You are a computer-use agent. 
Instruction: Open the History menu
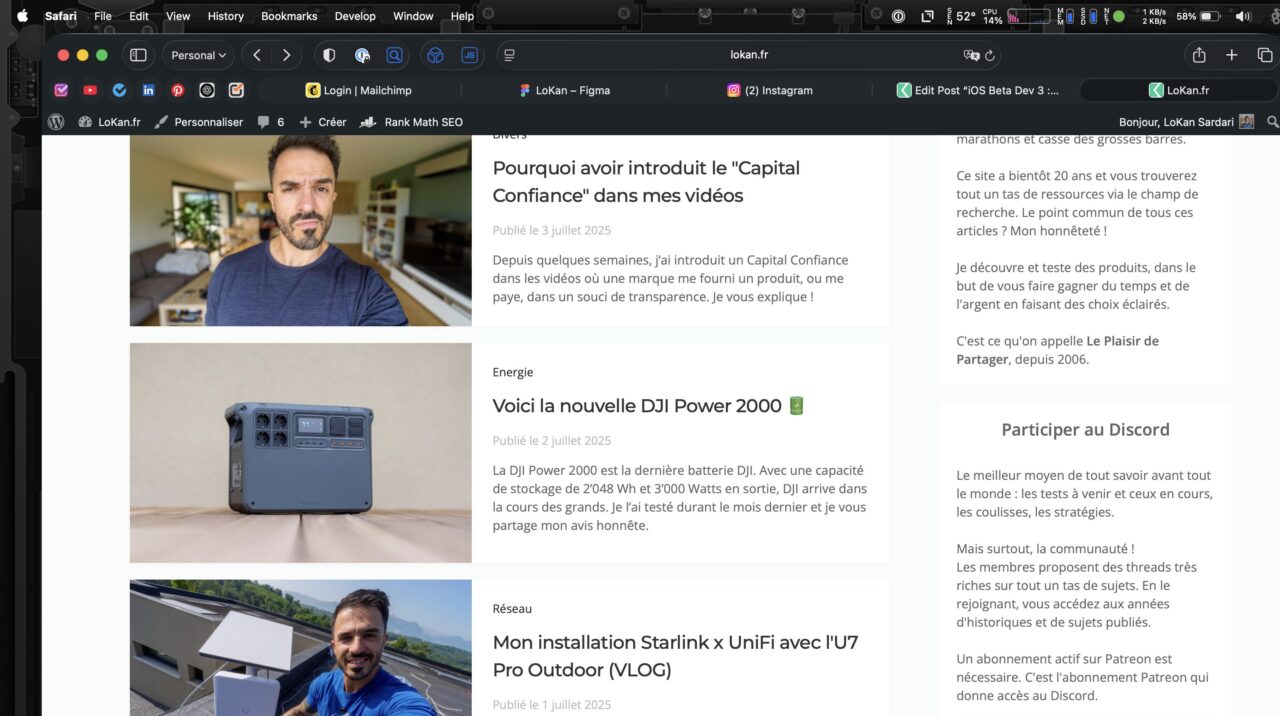[225, 16]
